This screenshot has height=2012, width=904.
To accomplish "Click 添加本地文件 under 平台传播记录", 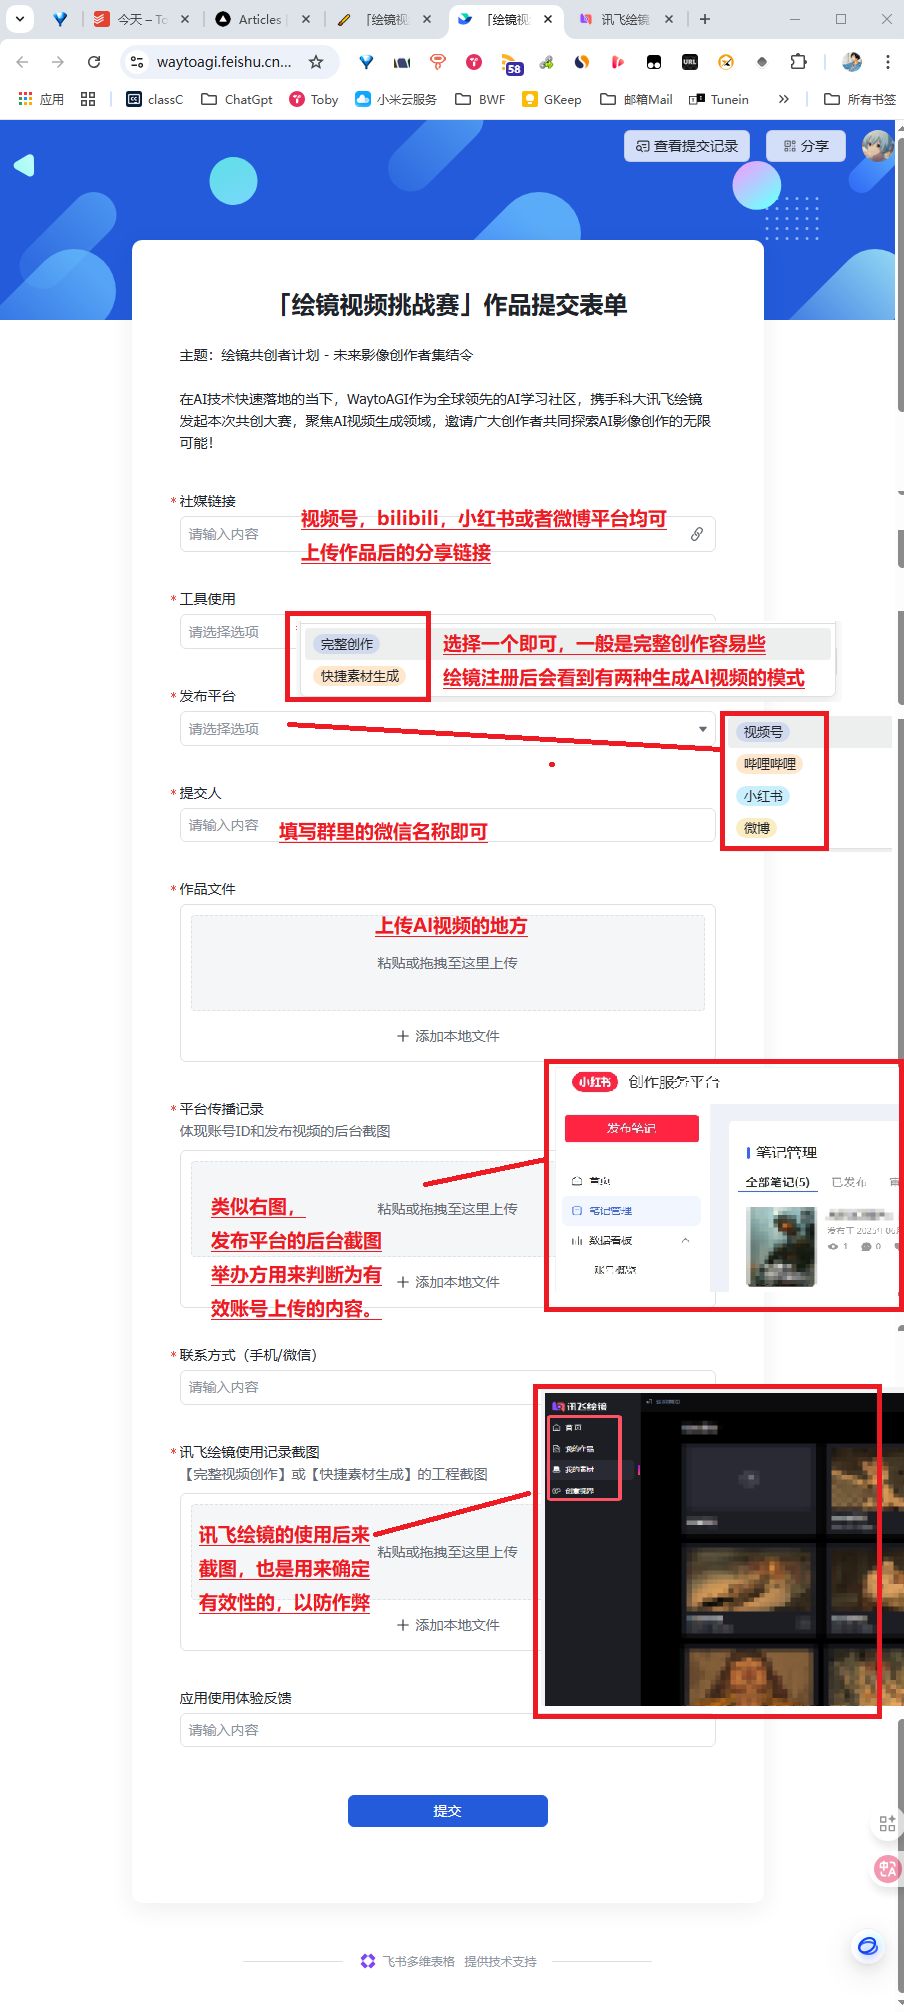I will (447, 1282).
